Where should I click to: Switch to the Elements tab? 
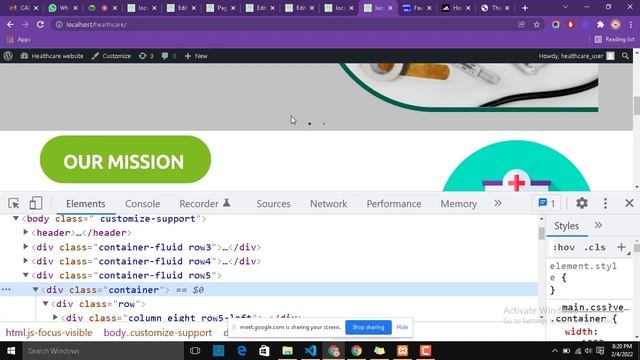tap(86, 204)
